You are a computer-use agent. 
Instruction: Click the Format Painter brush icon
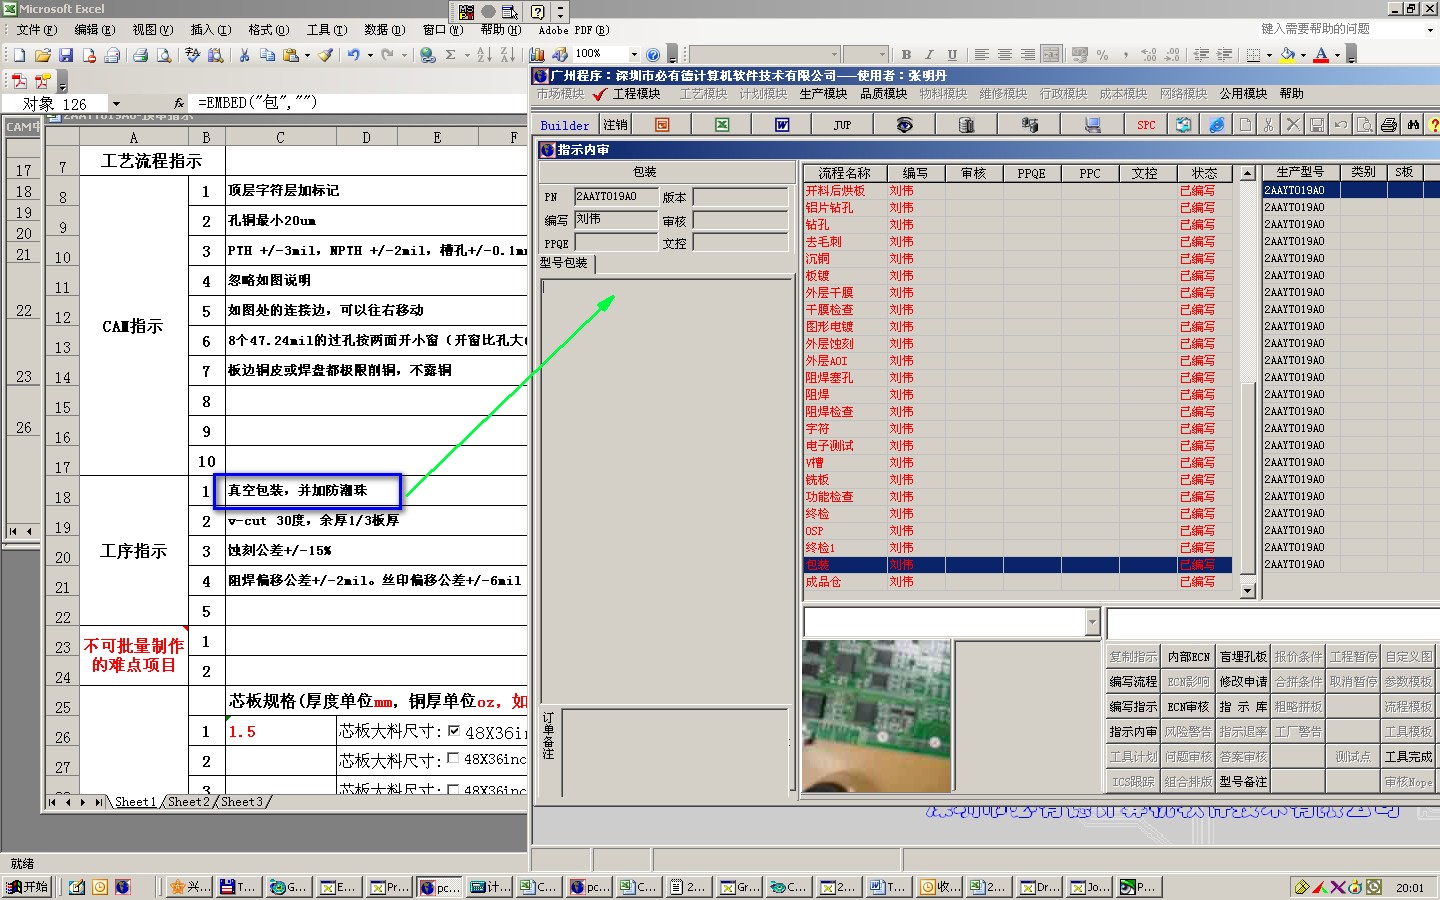tap(326, 55)
